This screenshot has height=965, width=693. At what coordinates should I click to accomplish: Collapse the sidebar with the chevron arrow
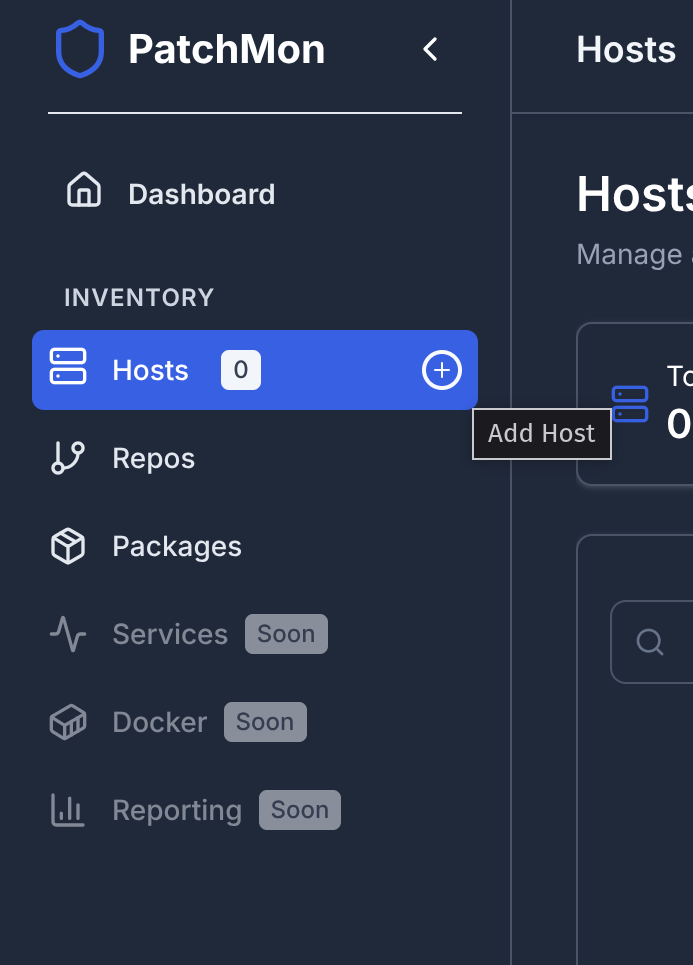point(431,49)
